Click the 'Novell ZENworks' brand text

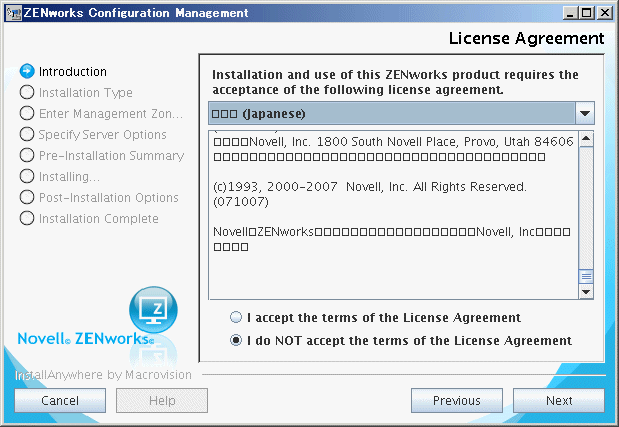pyautogui.click(x=86, y=339)
